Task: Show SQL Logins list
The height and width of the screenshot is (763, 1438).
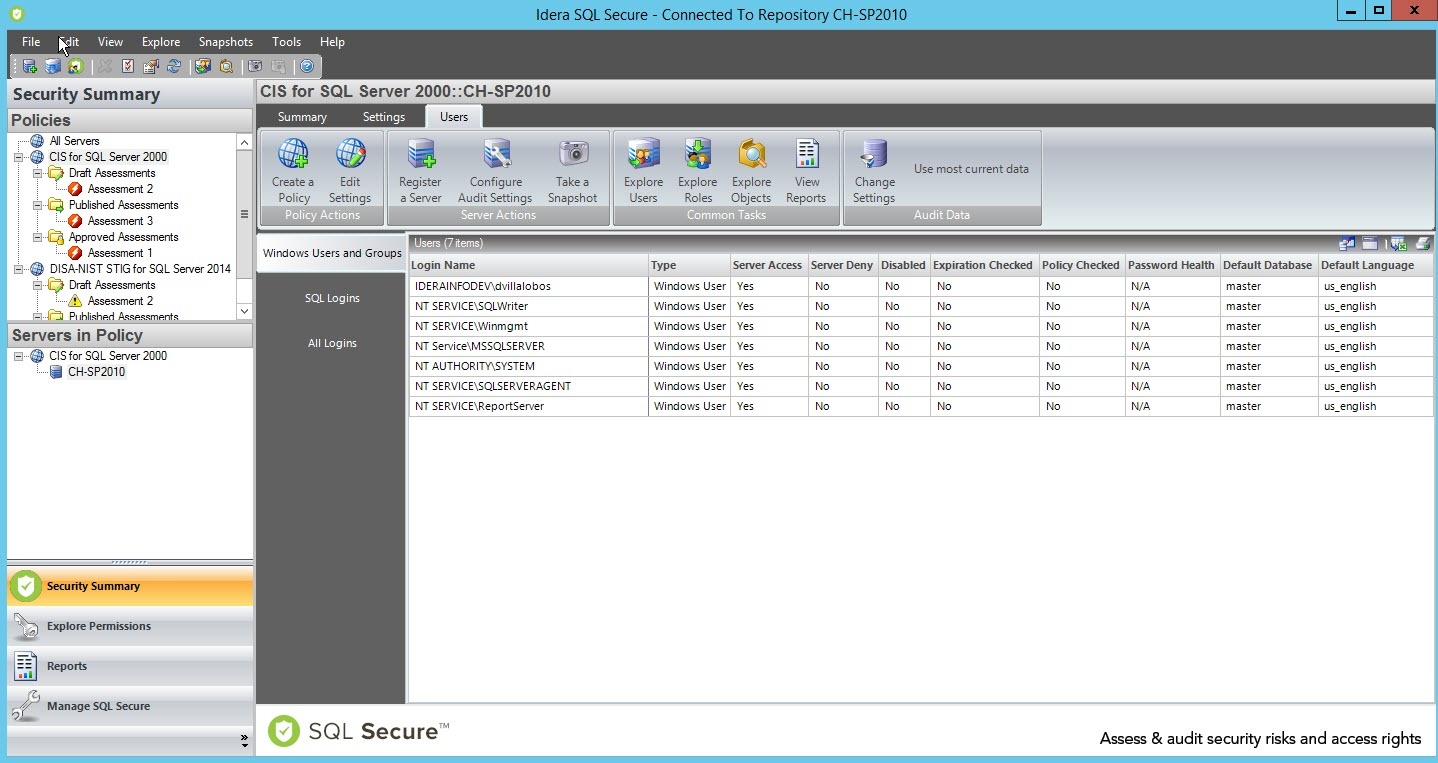Action: [332, 298]
